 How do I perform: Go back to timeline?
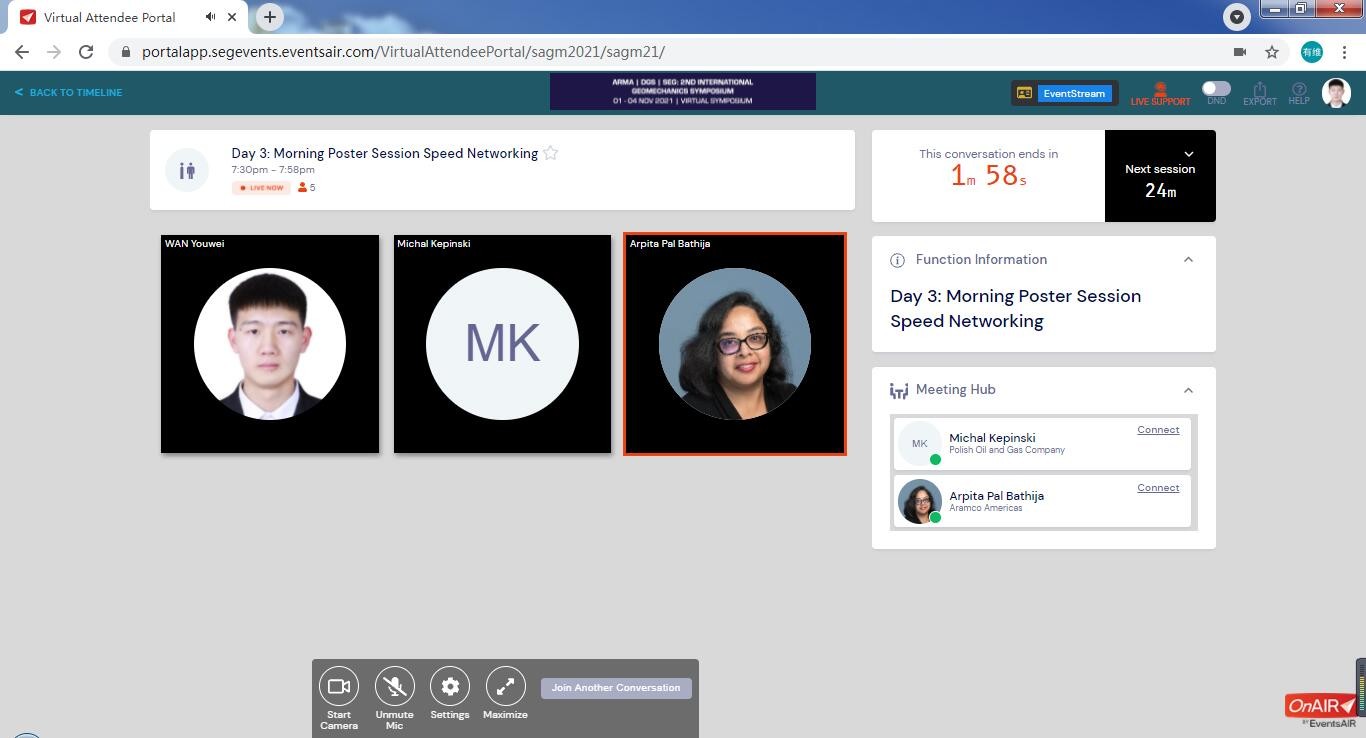pos(68,92)
